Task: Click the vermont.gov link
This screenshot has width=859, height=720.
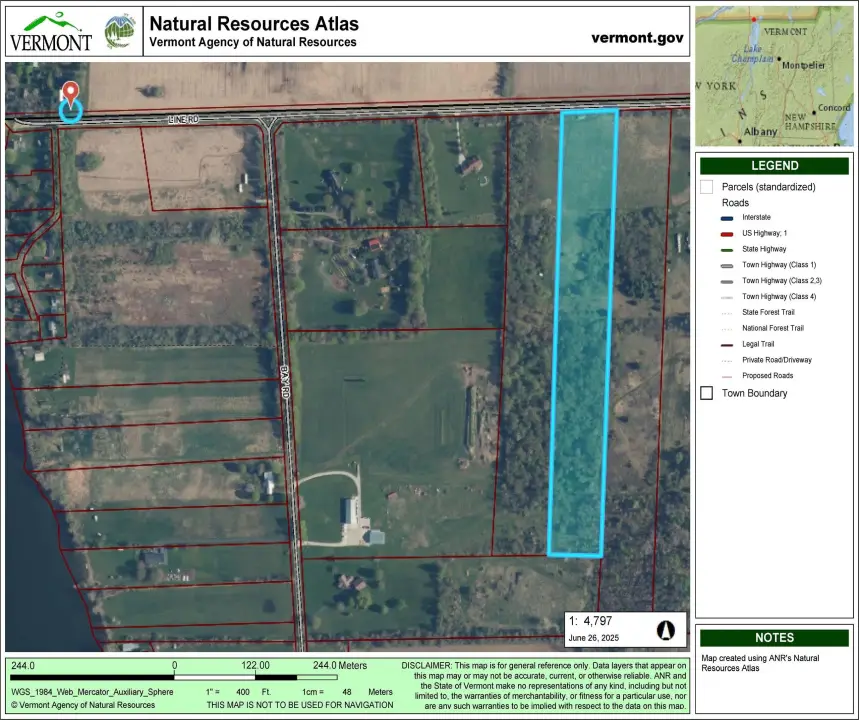Action: pos(637,37)
